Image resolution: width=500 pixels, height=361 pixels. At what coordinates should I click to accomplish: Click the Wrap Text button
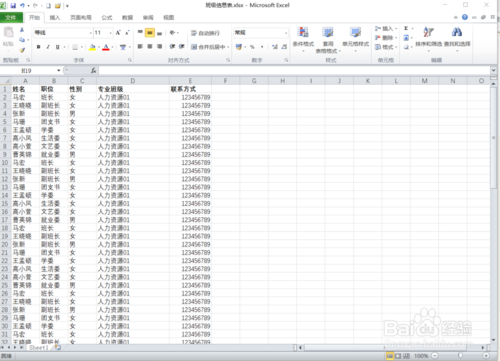205,33
